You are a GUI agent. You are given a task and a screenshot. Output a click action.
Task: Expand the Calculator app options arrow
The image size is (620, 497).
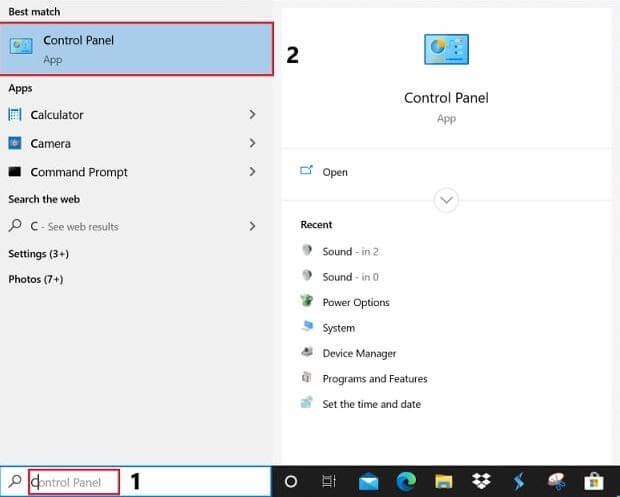(x=252, y=115)
